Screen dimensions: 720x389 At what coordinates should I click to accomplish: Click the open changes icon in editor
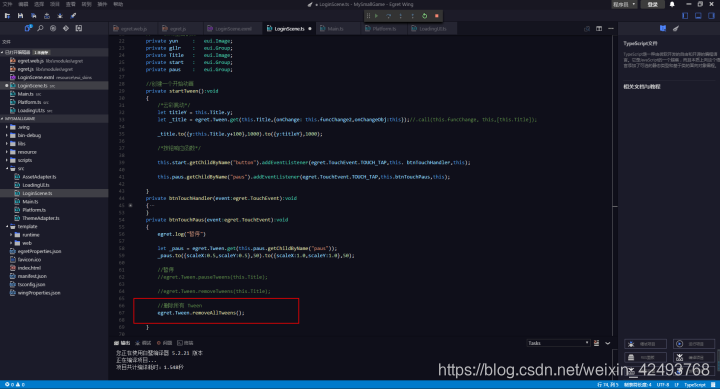[x=587, y=28]
